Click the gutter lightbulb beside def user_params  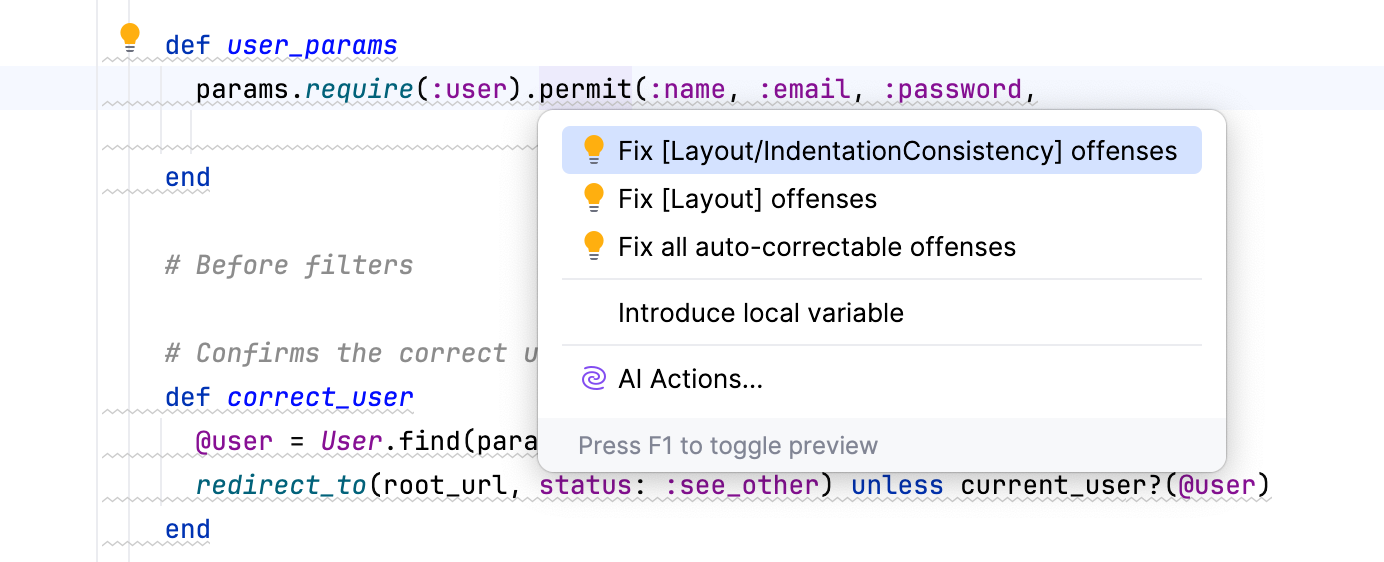pos(130,38)
